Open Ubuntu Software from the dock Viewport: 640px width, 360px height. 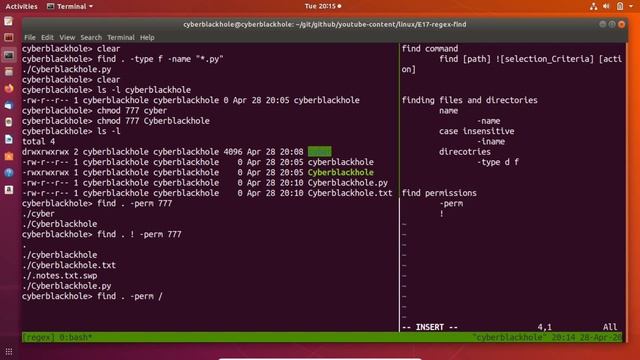[x=9, y=156]
